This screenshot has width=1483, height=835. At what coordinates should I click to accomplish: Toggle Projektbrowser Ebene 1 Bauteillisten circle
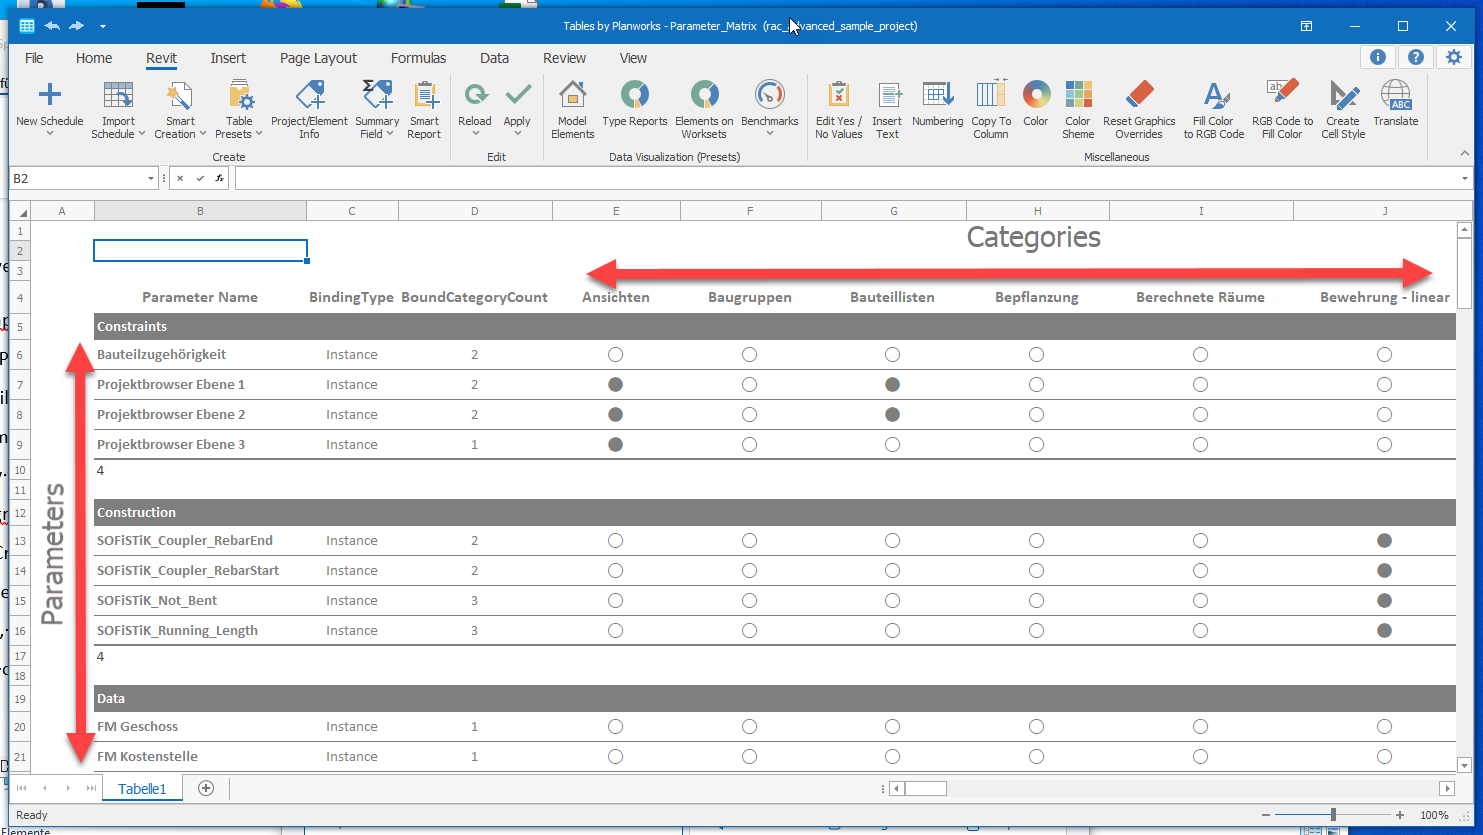[x=892, y=385]
